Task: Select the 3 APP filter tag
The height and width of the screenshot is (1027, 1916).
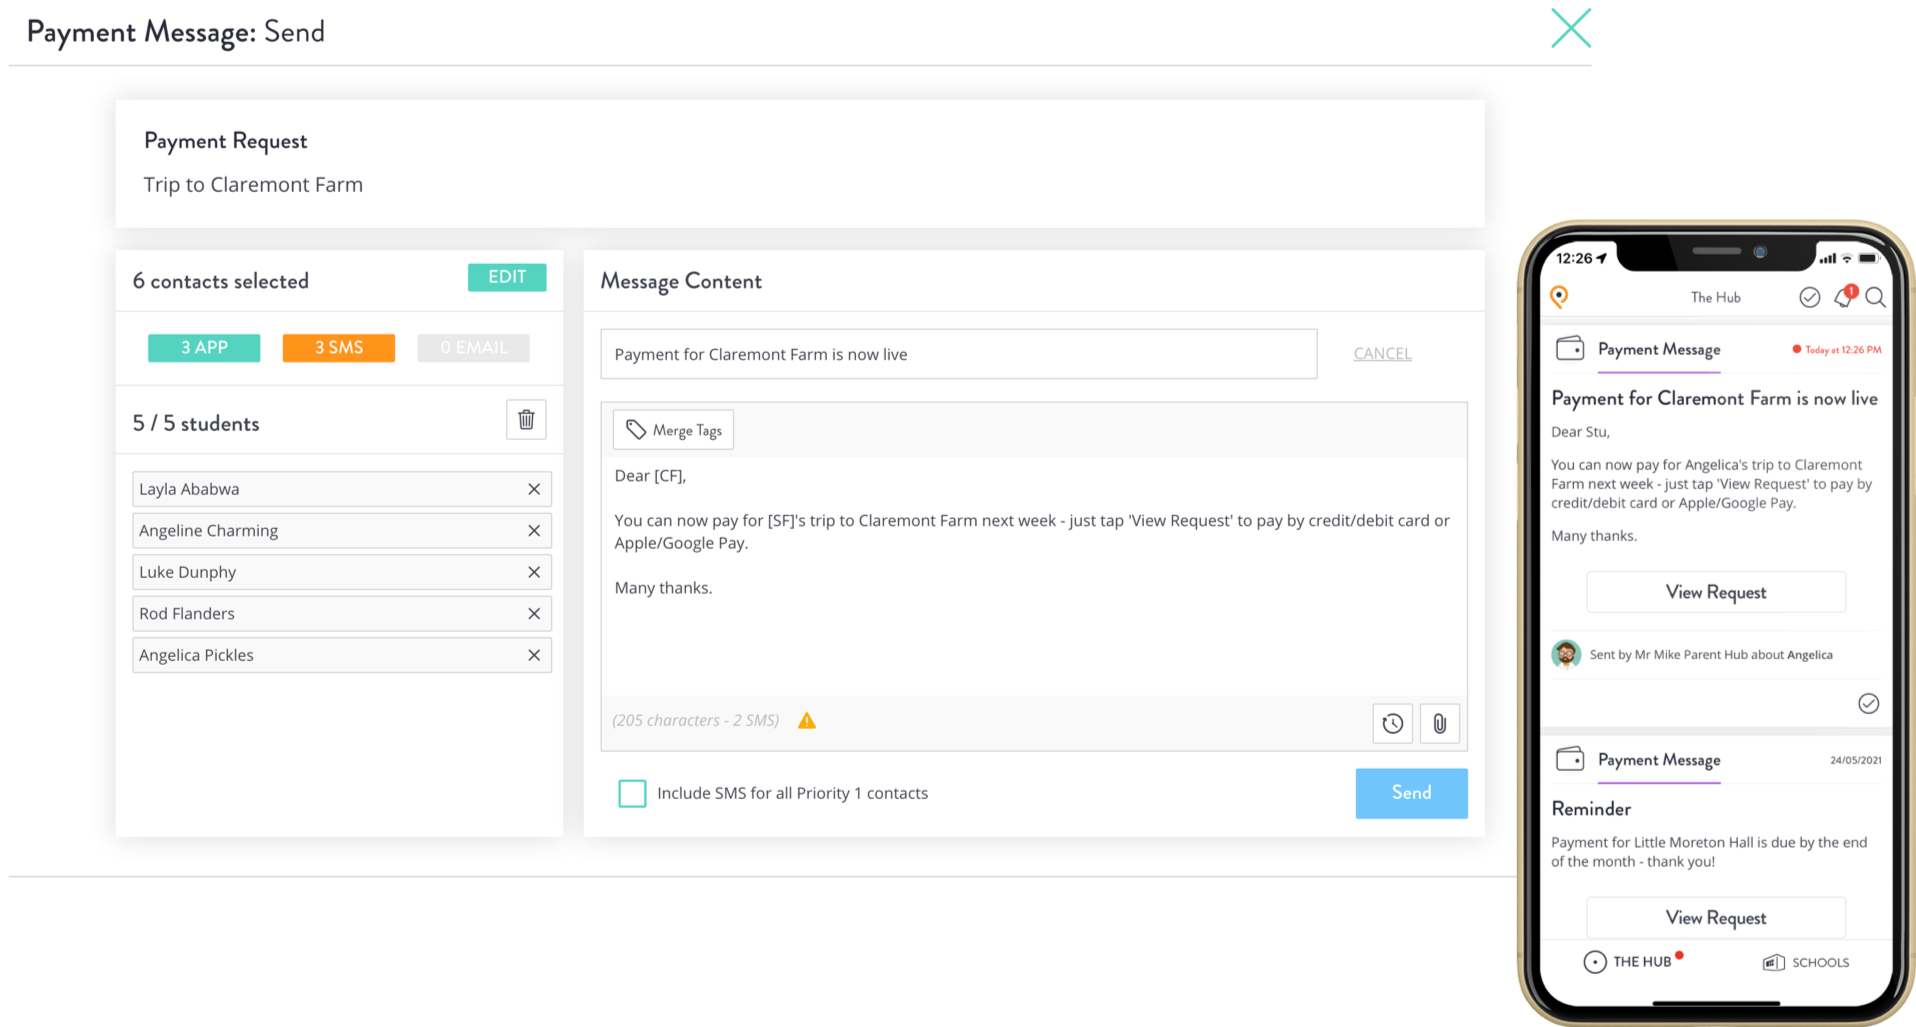Action: [204, 348]
